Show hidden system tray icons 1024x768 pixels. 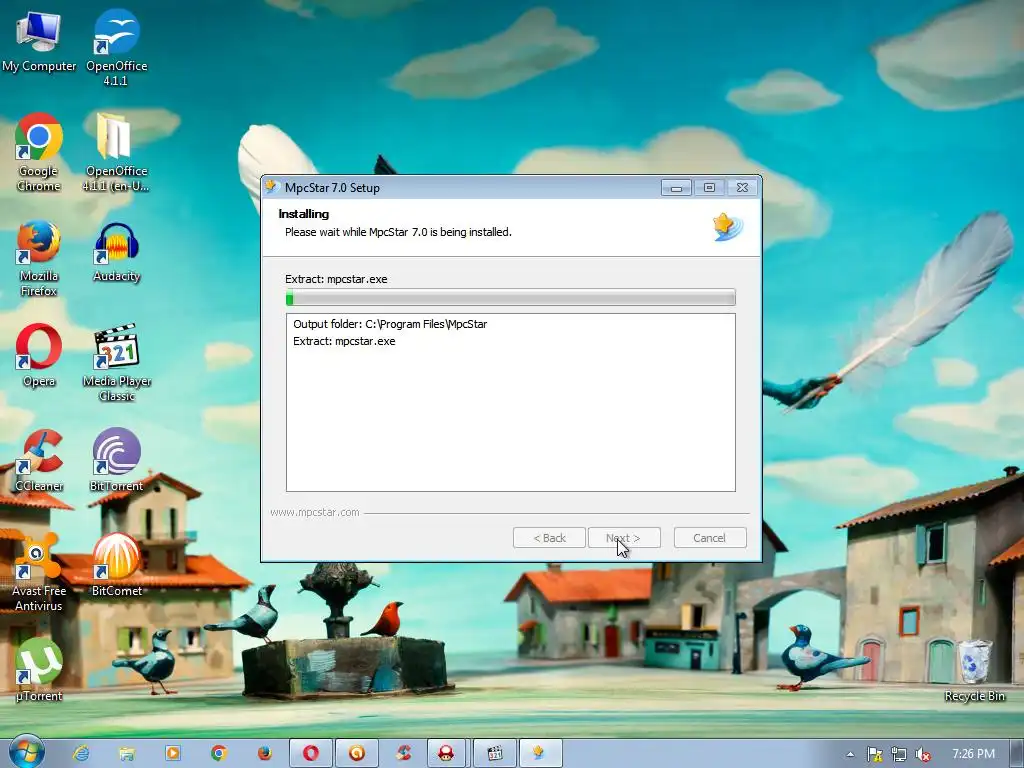[x=850, y=754]
